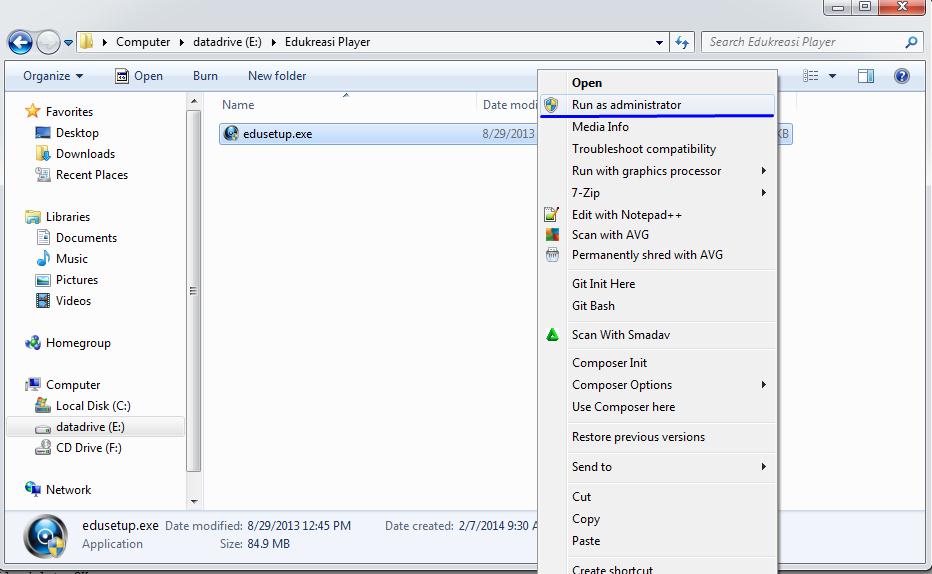Select Libraries in the navigation pane
932x574 pixels.
68,217
